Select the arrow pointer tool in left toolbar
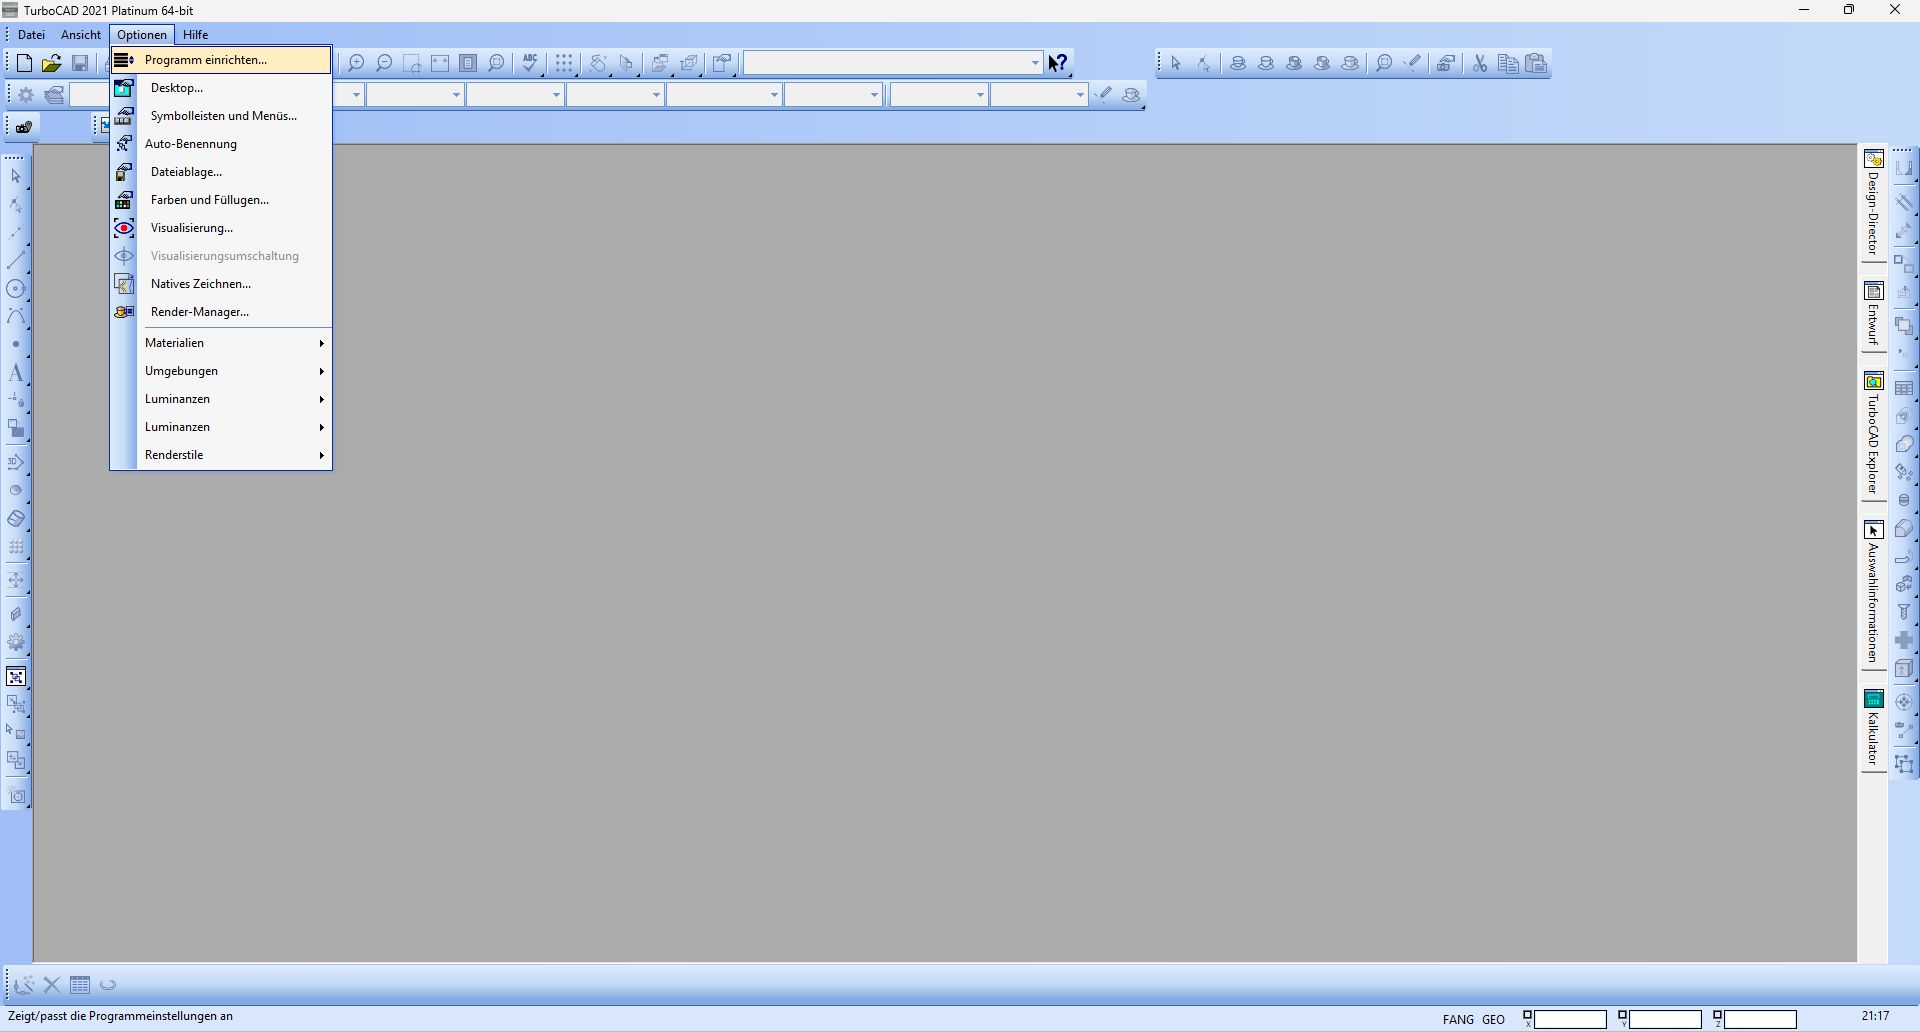The width and height of the screenshot is (1920, 1032). (x=16, y=176)
